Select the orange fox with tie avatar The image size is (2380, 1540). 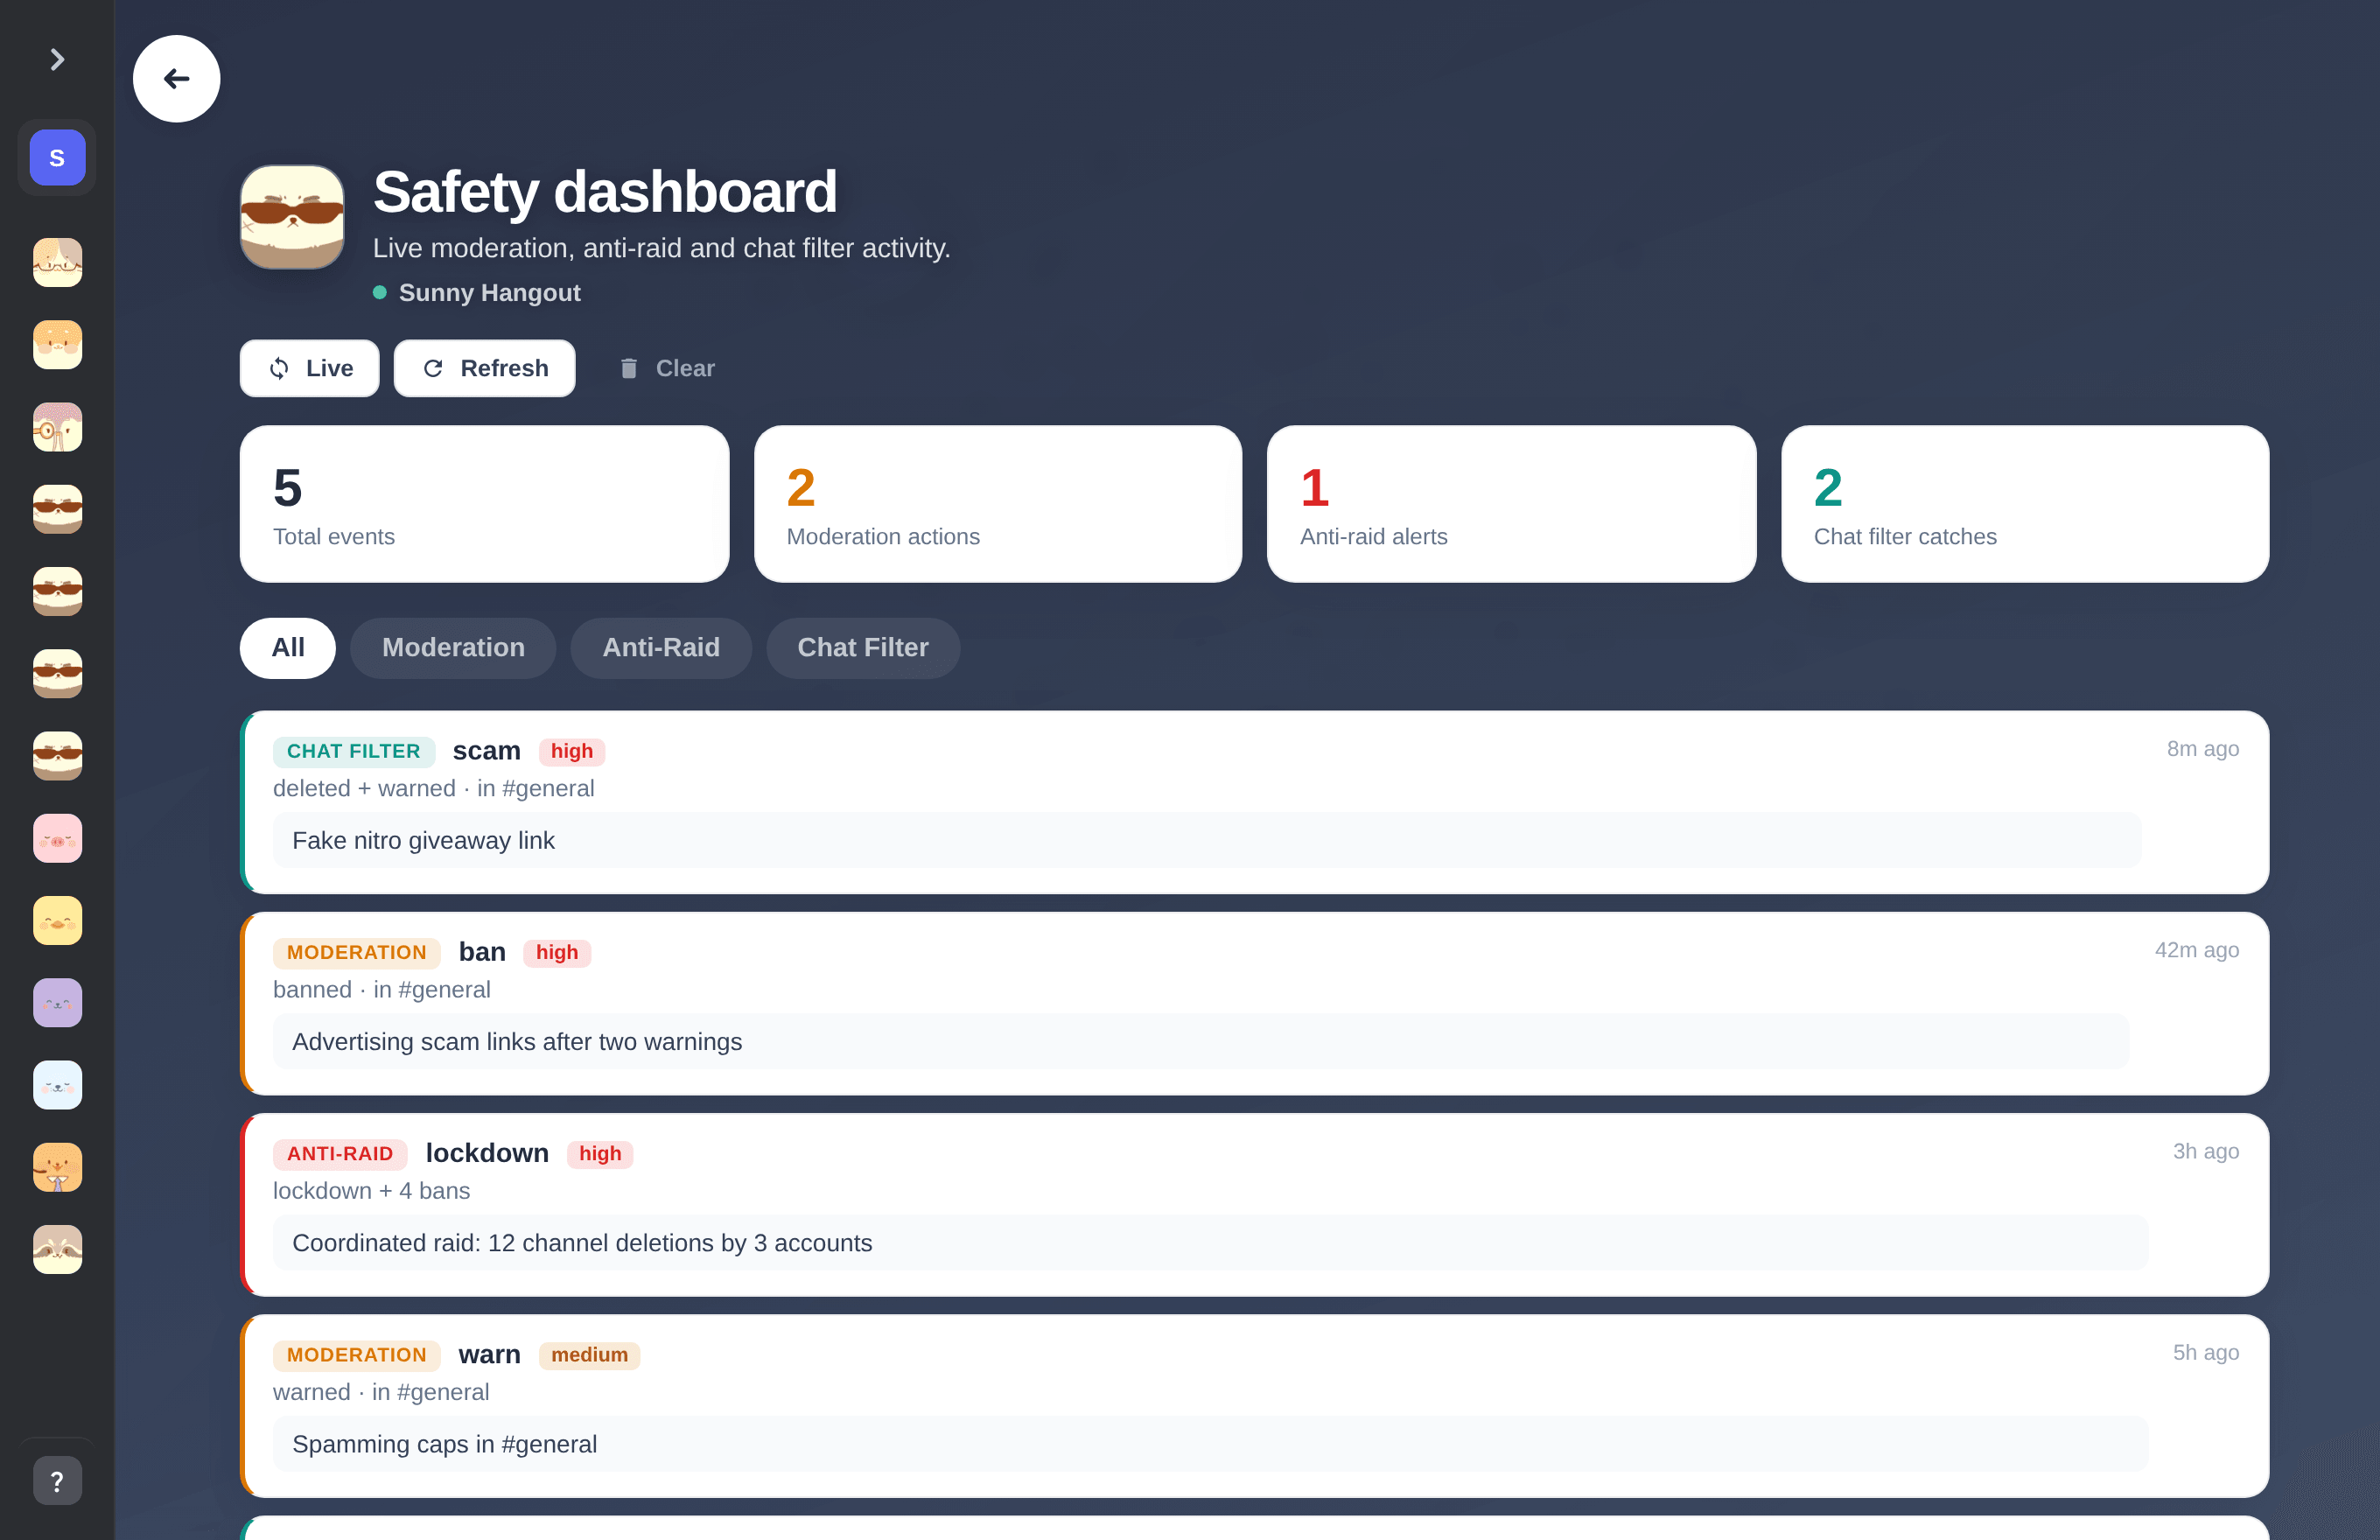pyautogui.click(x=57, y=1167)
